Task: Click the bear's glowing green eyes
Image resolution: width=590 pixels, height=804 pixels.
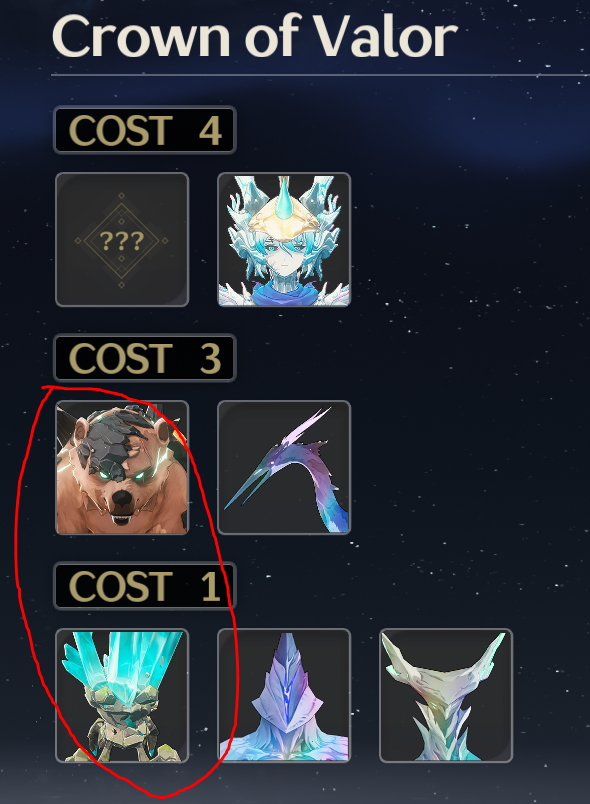Action: (x=121, y=475)
